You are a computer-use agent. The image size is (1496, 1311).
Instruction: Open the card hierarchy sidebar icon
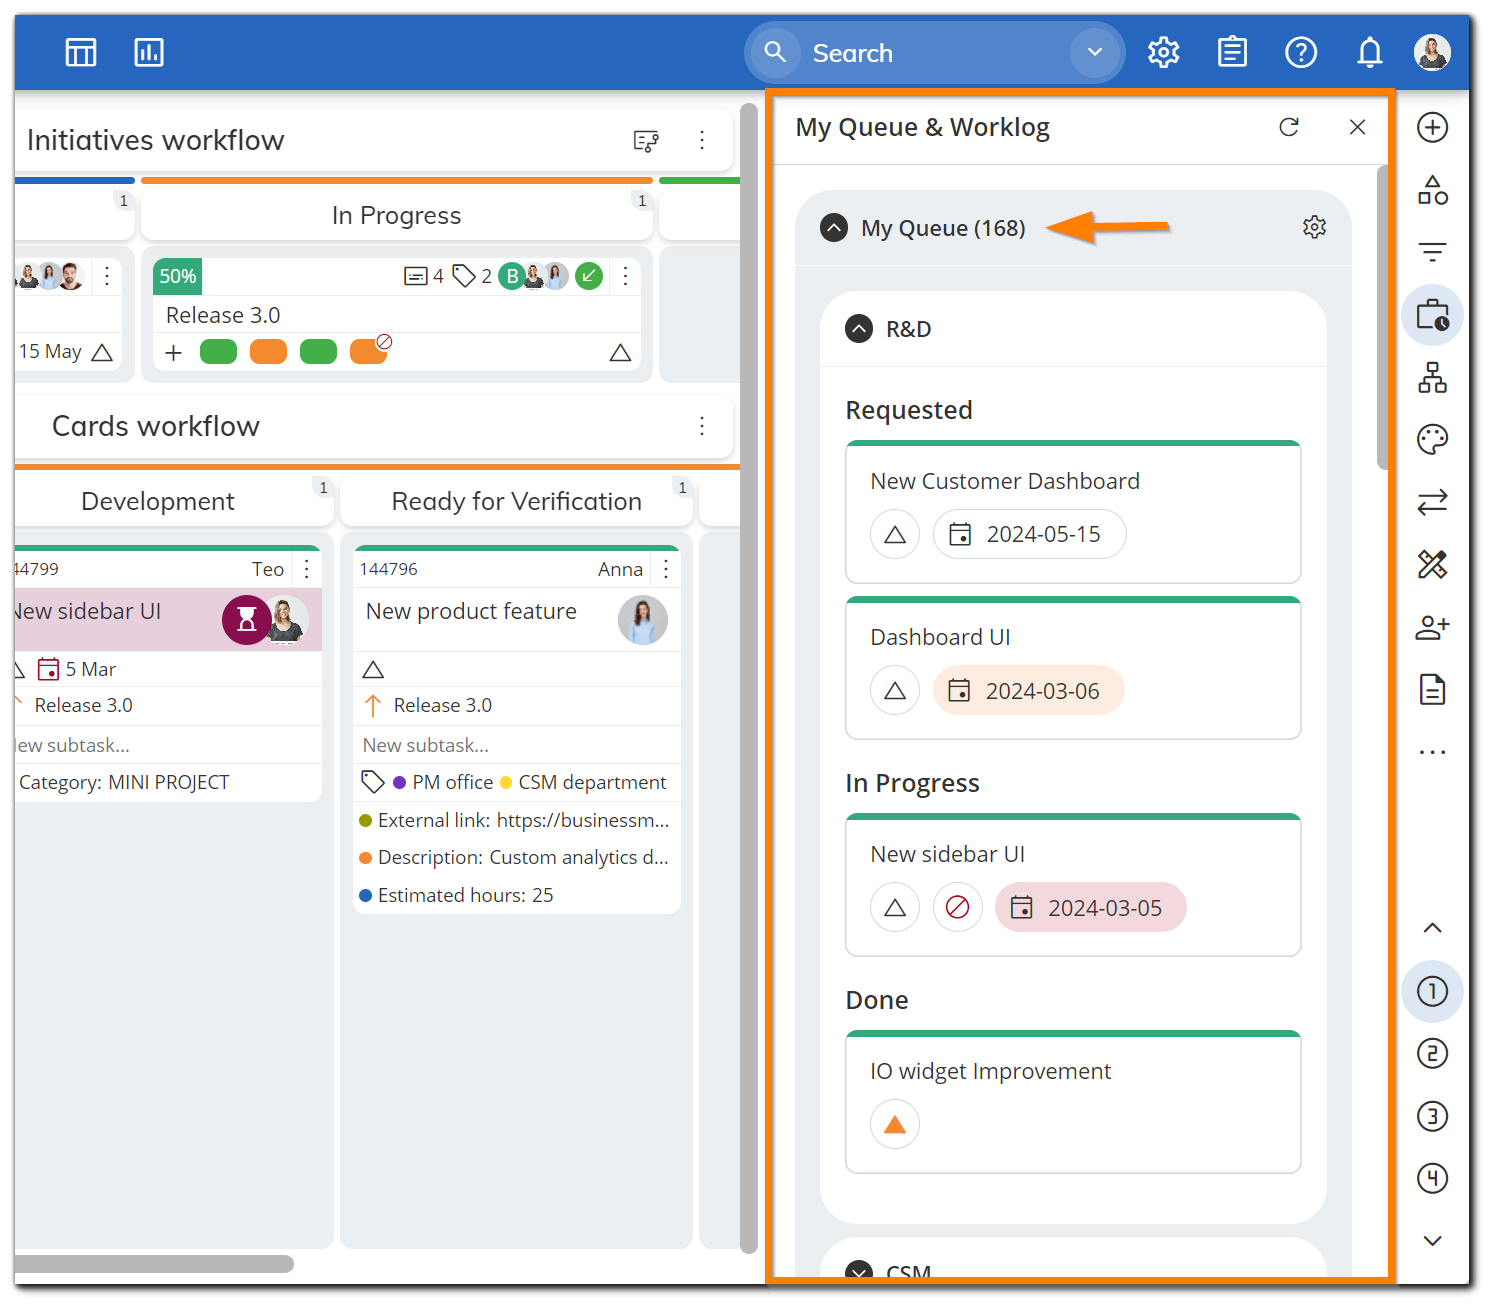click(x=1432, y=377)
